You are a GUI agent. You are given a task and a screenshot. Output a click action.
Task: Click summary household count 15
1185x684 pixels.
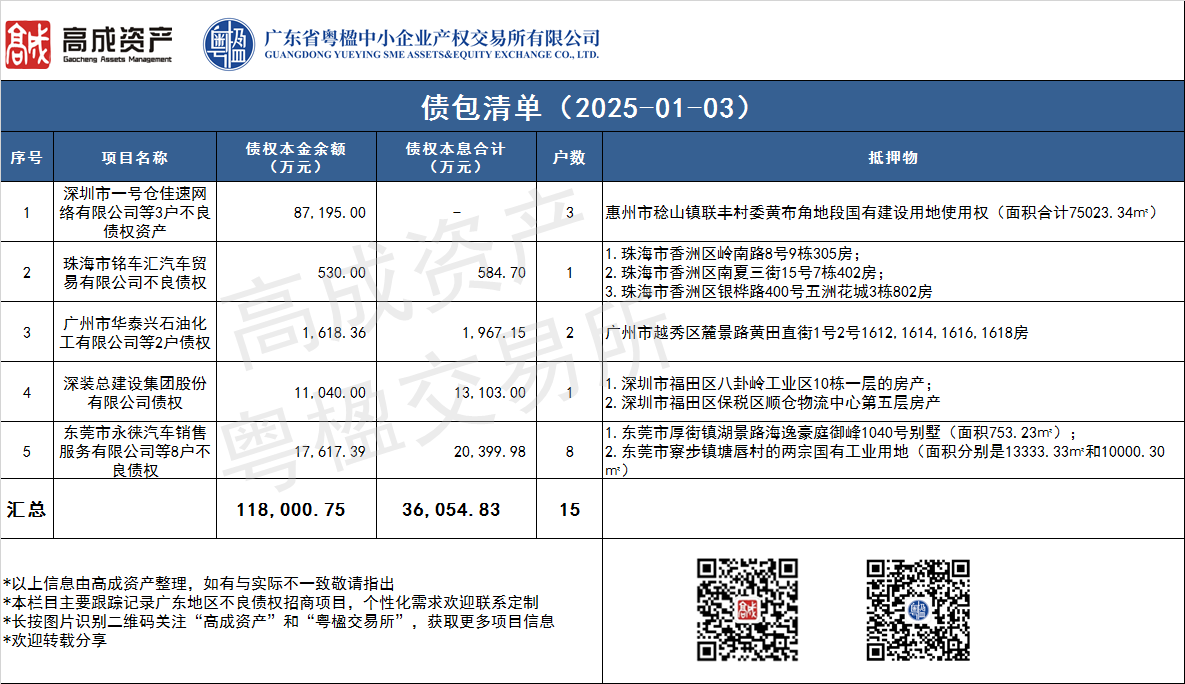click(570, 510)
